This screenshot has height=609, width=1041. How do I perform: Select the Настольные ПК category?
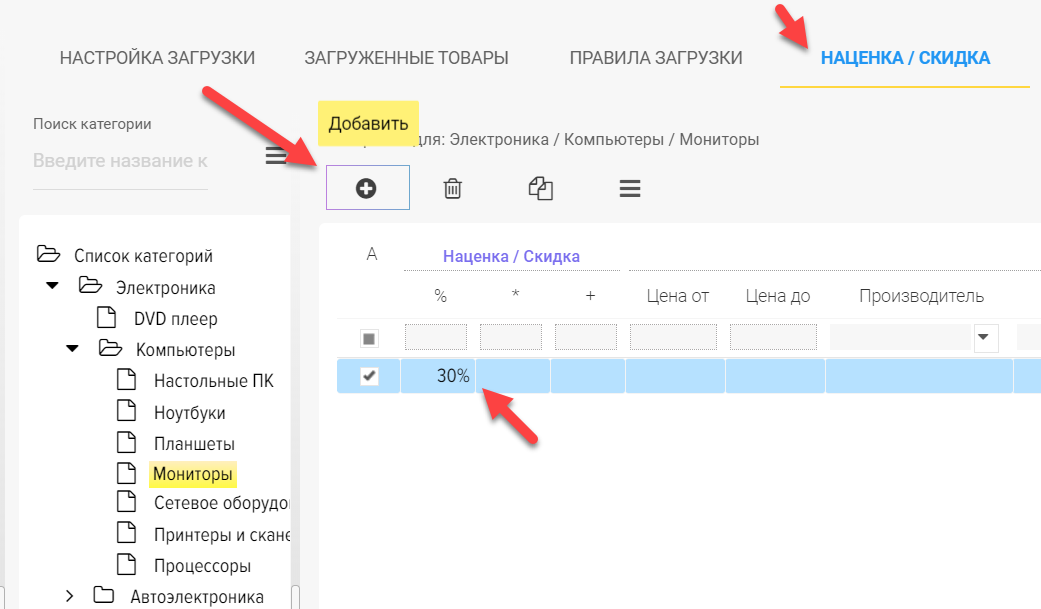214,381
